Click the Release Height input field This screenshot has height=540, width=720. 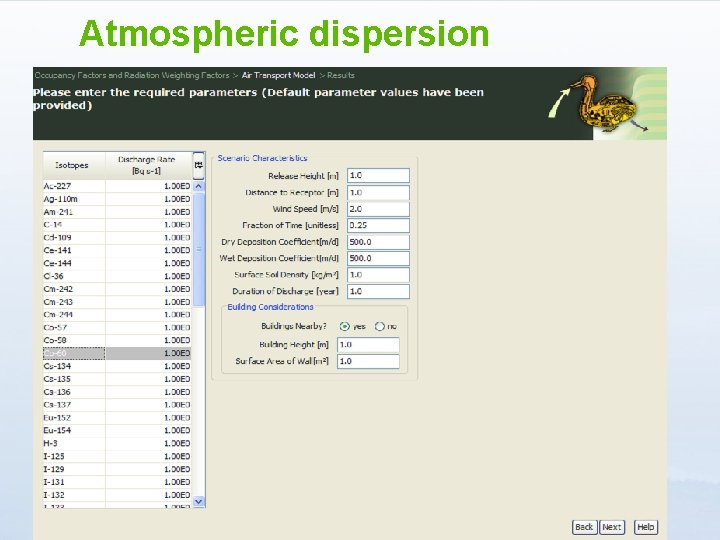point(378,176)
